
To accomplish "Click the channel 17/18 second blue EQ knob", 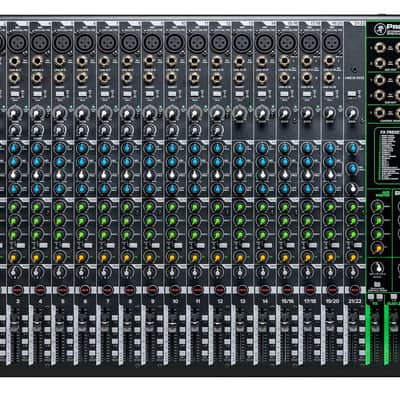I will (307, 162).
